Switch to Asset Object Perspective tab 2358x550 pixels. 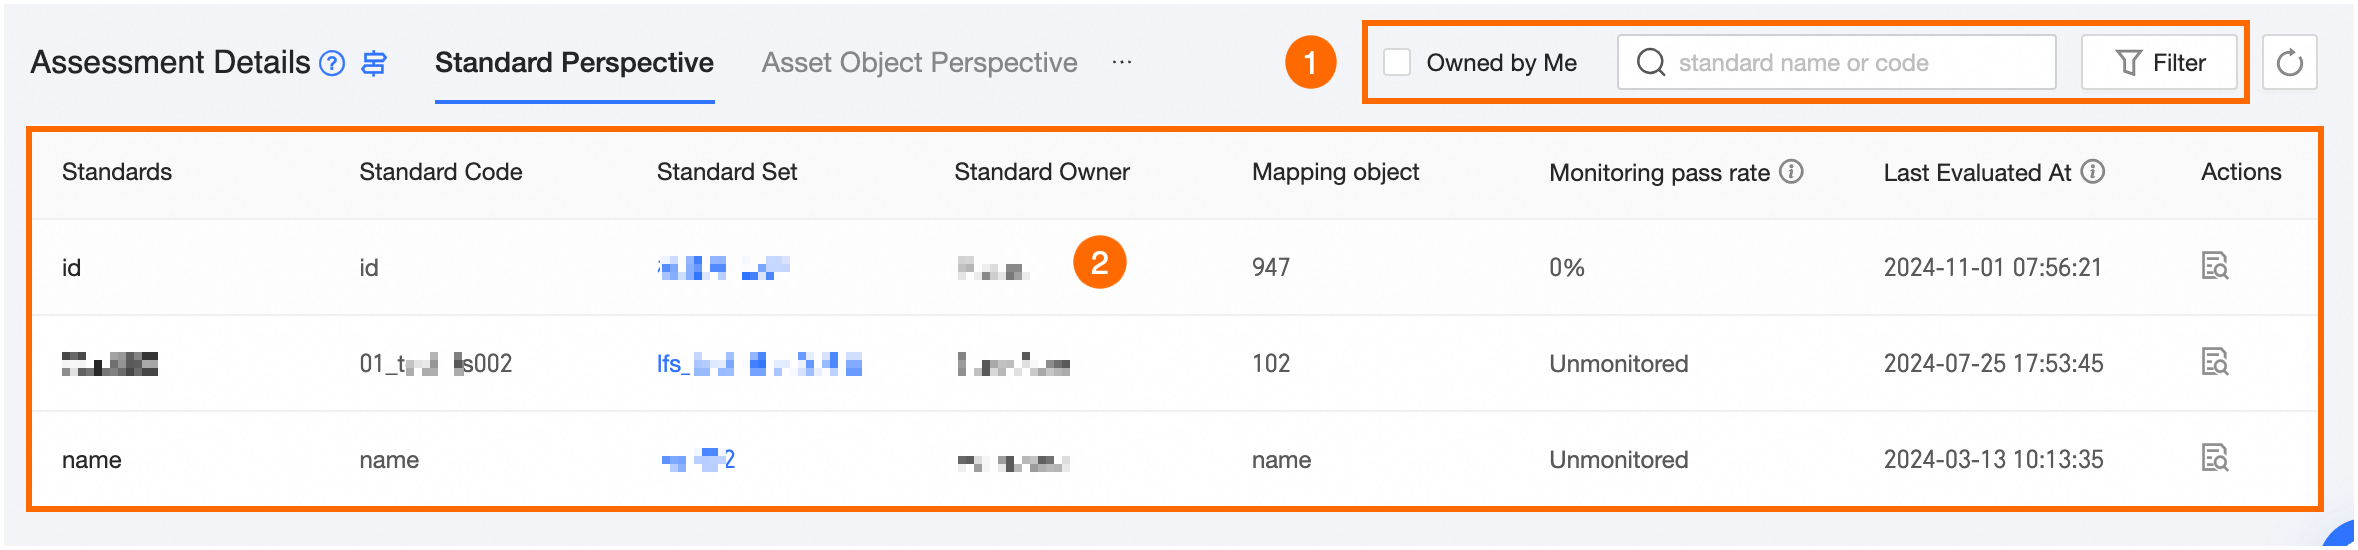coord(919,62)
